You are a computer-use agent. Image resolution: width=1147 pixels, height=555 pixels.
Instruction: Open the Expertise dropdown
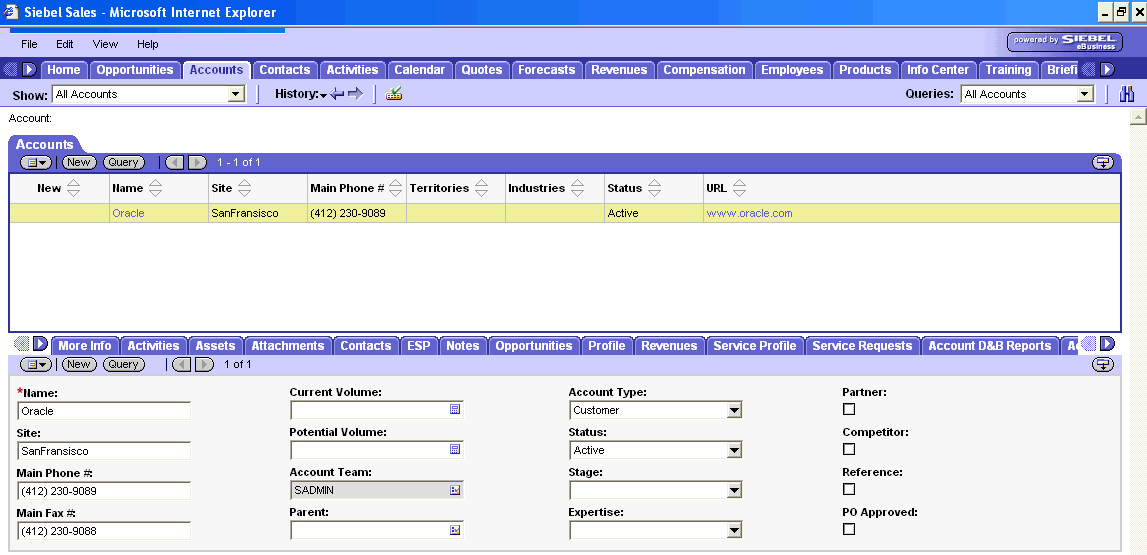(x=734, y=530)
